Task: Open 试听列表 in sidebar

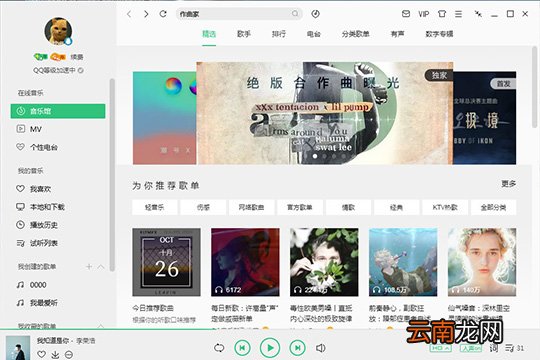Action: [37, 243]
